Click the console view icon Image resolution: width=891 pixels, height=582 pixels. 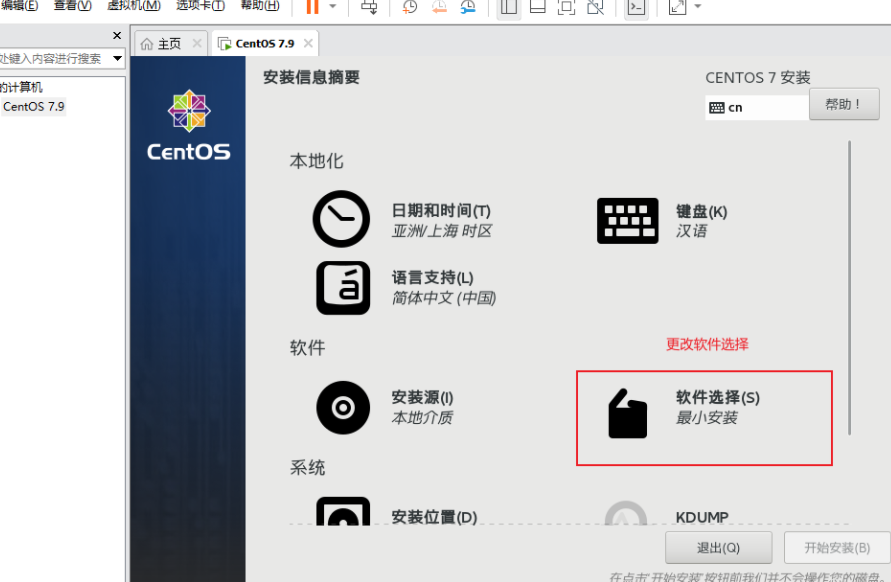point(636,7)
